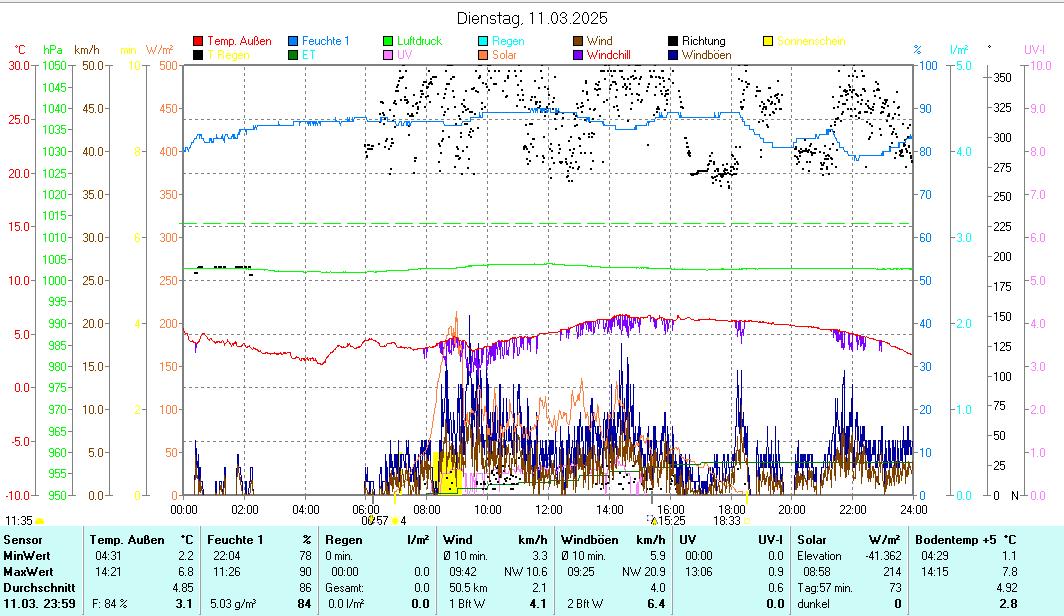This screenshot has height=616, width=1064.
Task: Click the red Temp. Außen legend square
Action: [198, 41]
